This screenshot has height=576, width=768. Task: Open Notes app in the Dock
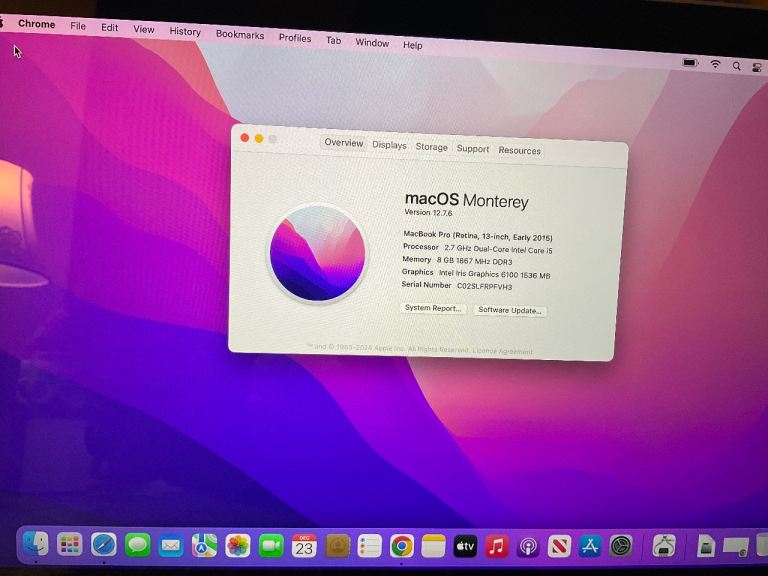click(433, 546)
